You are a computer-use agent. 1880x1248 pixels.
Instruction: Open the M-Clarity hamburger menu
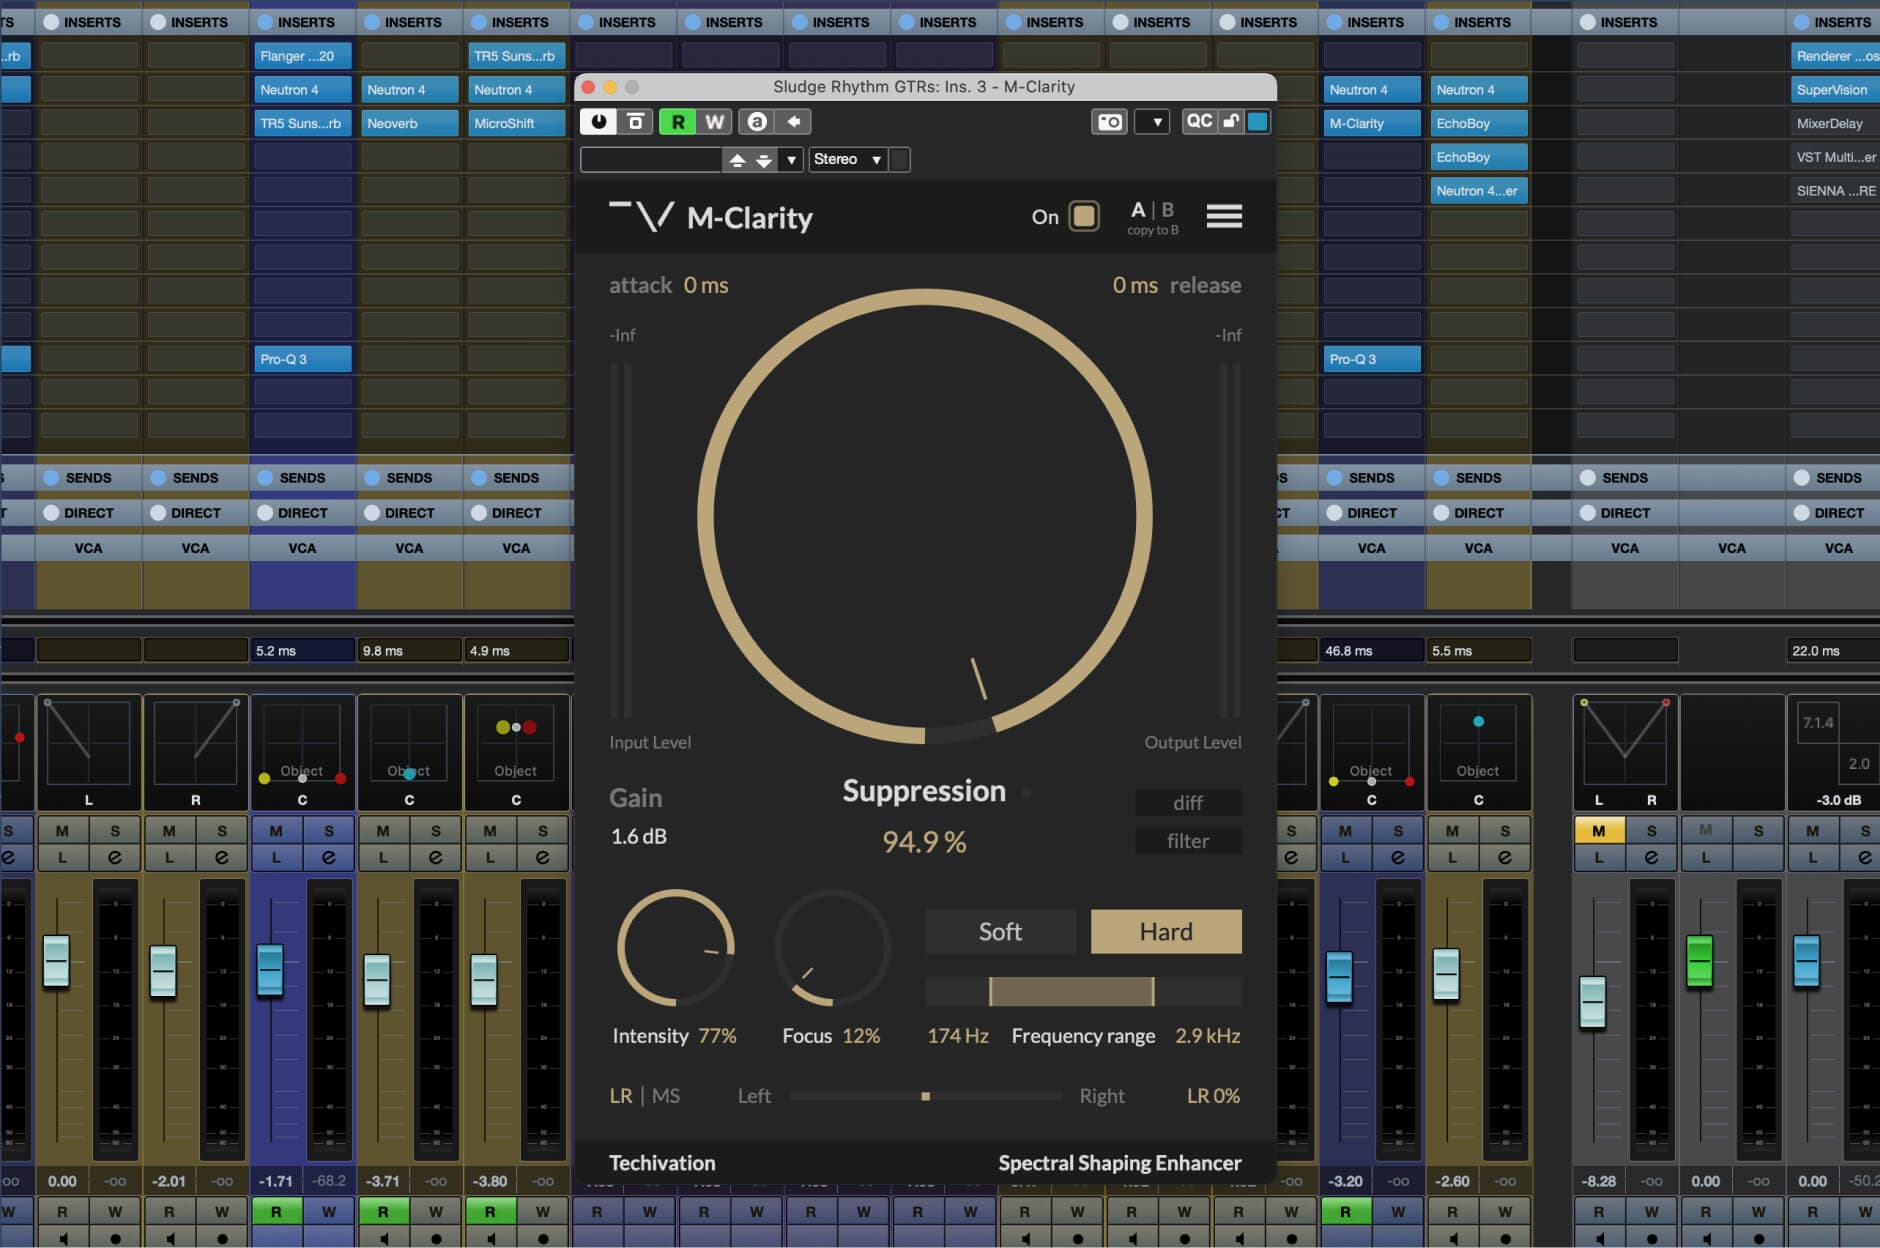[1225, 216]
